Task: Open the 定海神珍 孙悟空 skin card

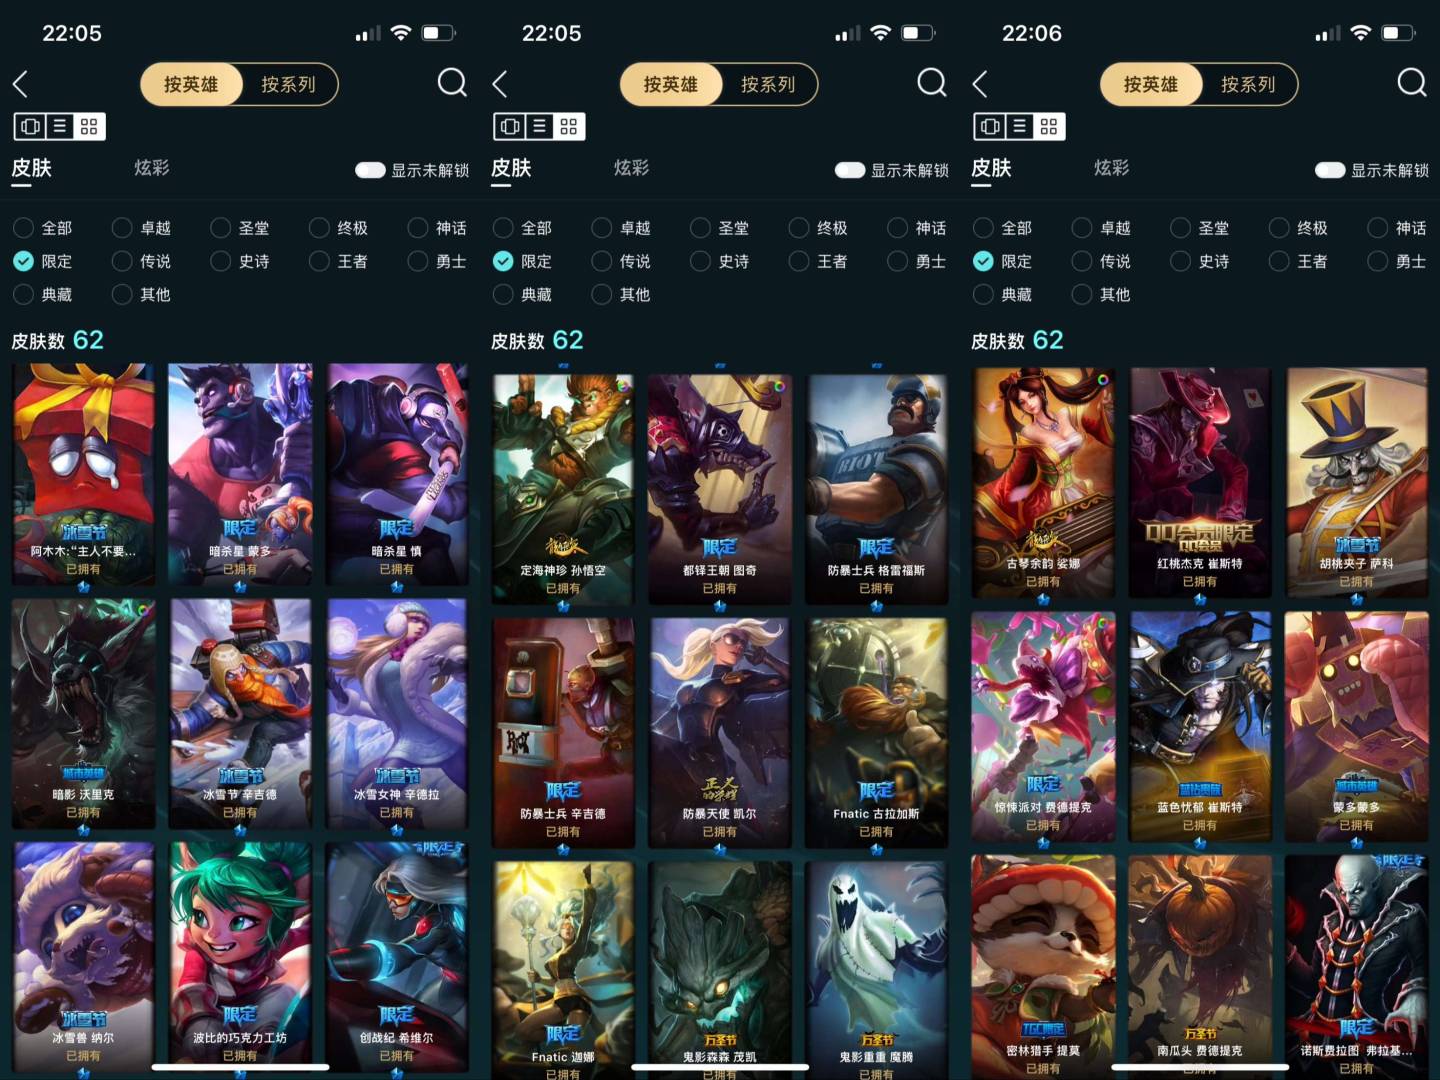Action: pos(563,489)
